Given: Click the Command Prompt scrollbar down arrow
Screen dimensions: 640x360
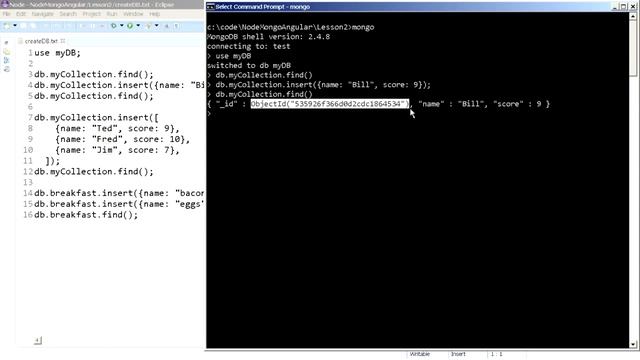Looking at the screenshot, I should [x=633, y=344].
